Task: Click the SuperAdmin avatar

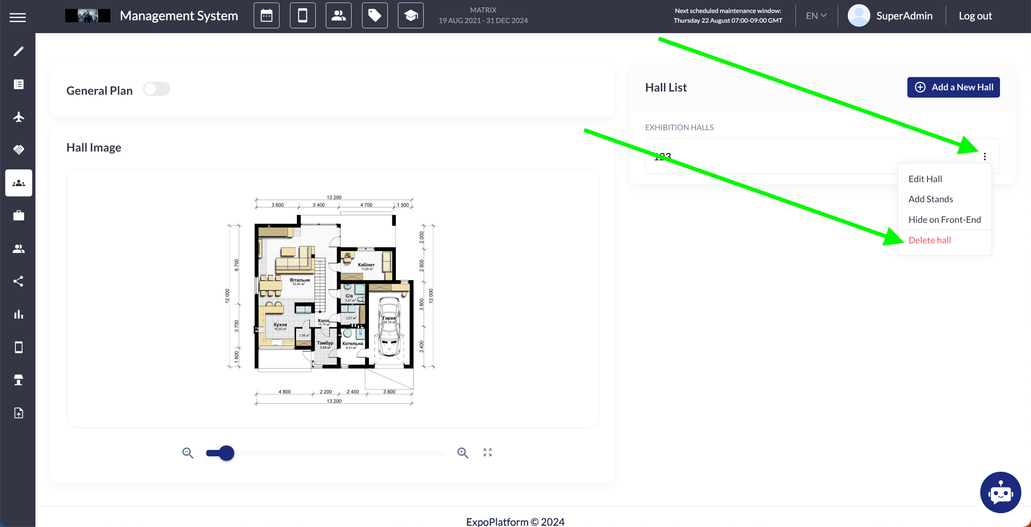Action: (859, 16)
